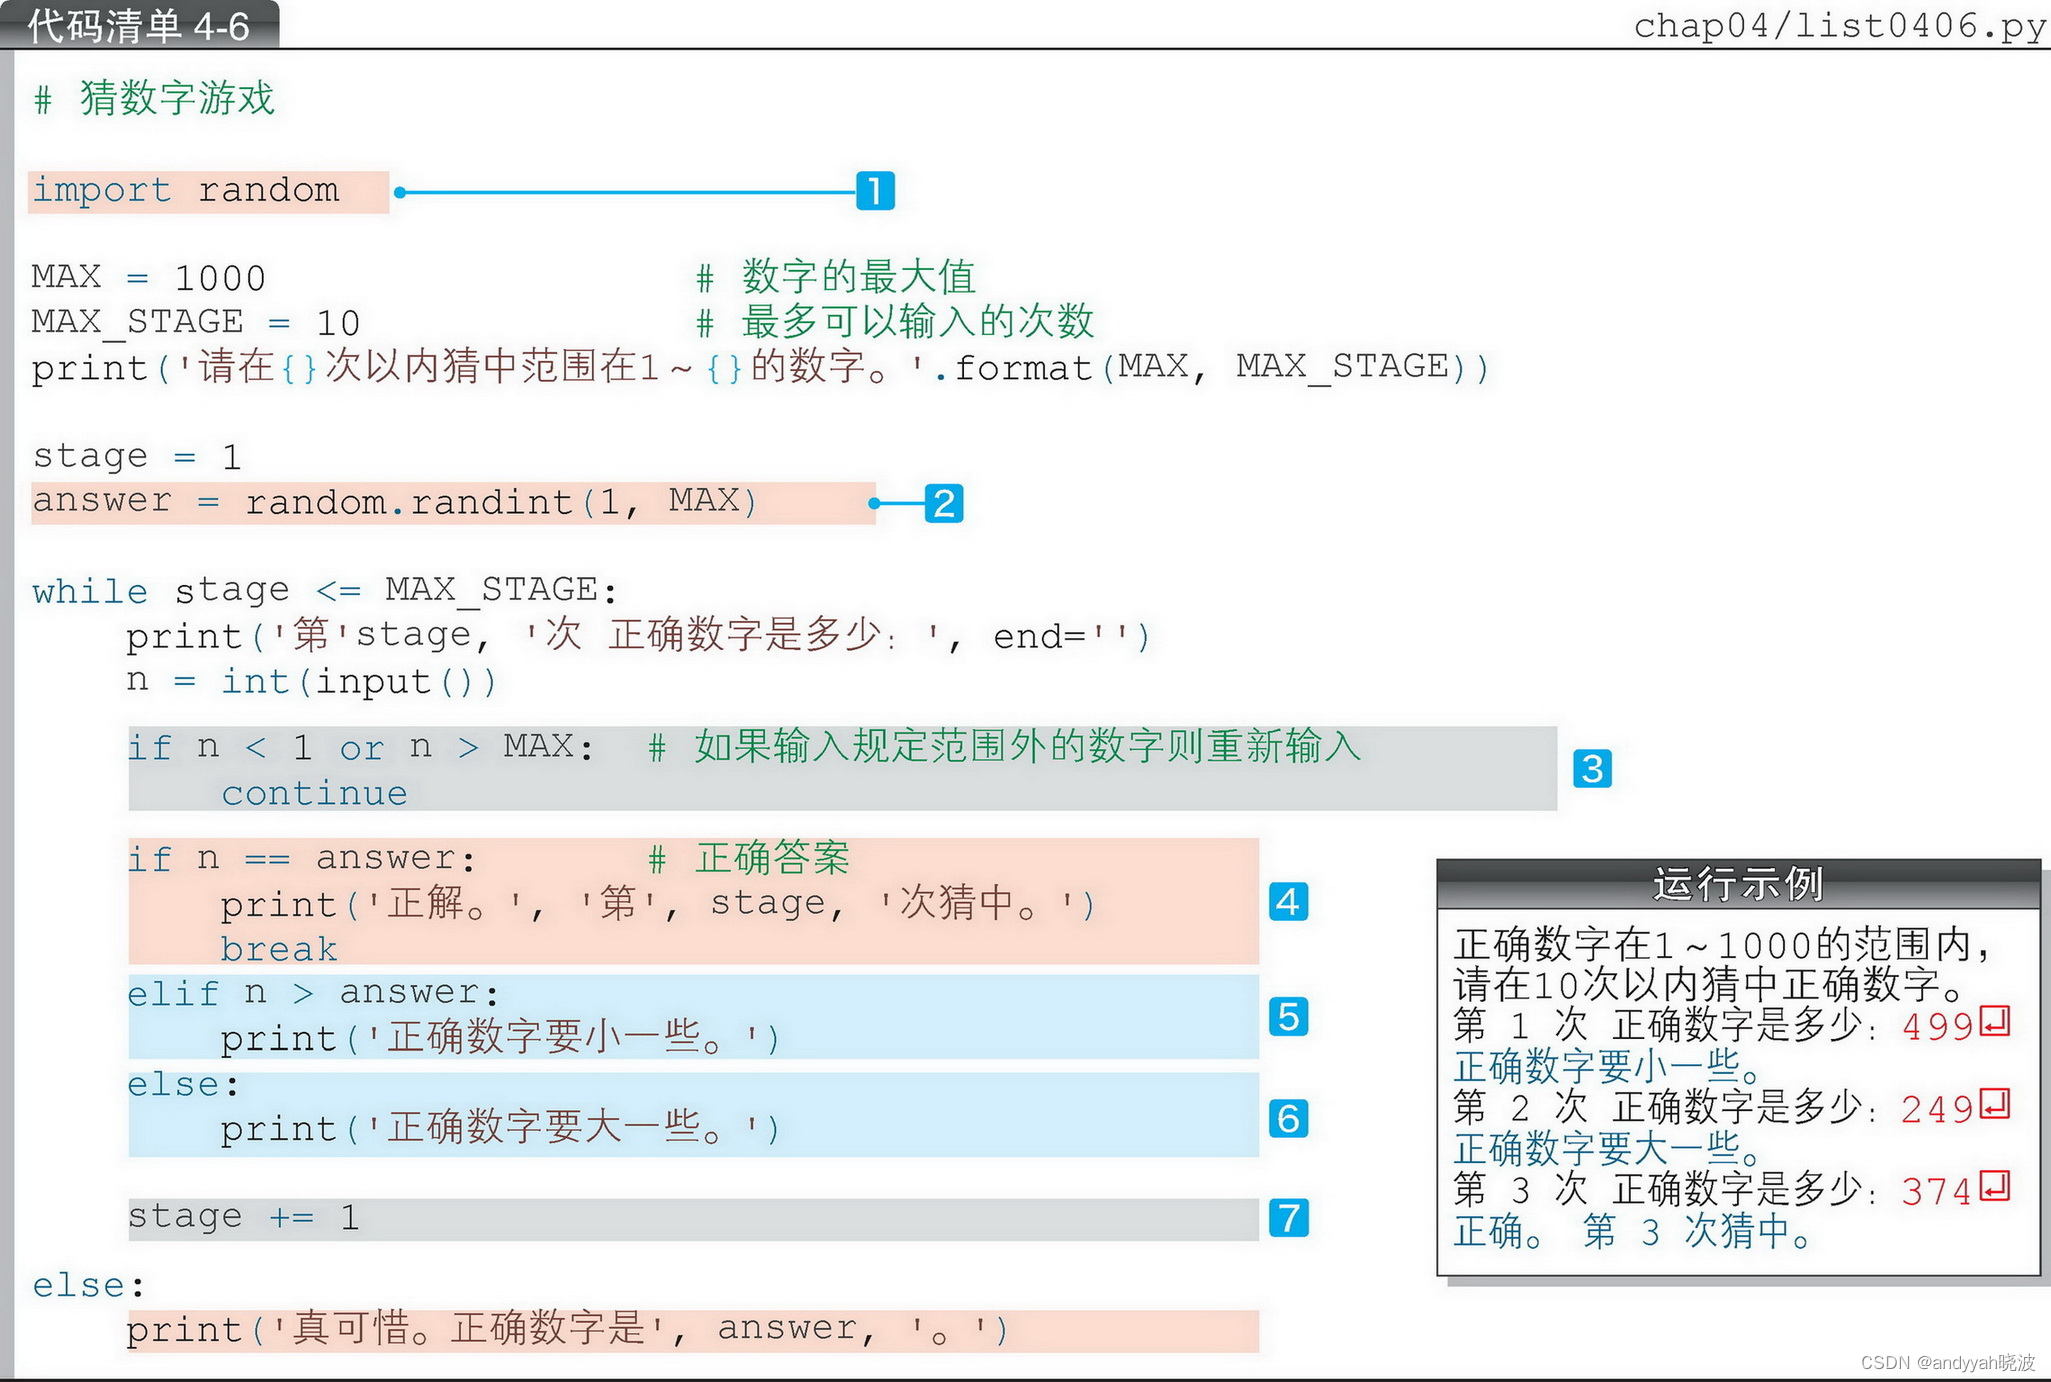
Task: Select the 代码清单 4-6 header label
Action: tap(140, 25)
